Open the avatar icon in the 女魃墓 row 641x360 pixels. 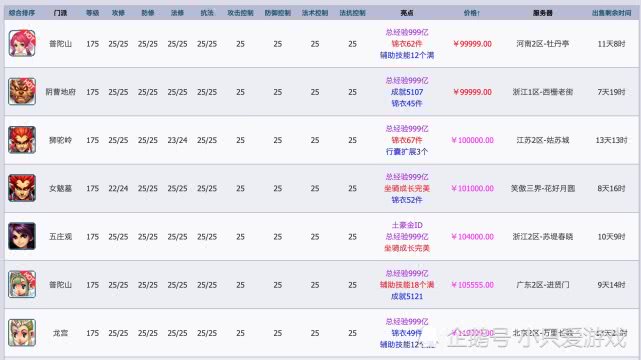[22, 188]
